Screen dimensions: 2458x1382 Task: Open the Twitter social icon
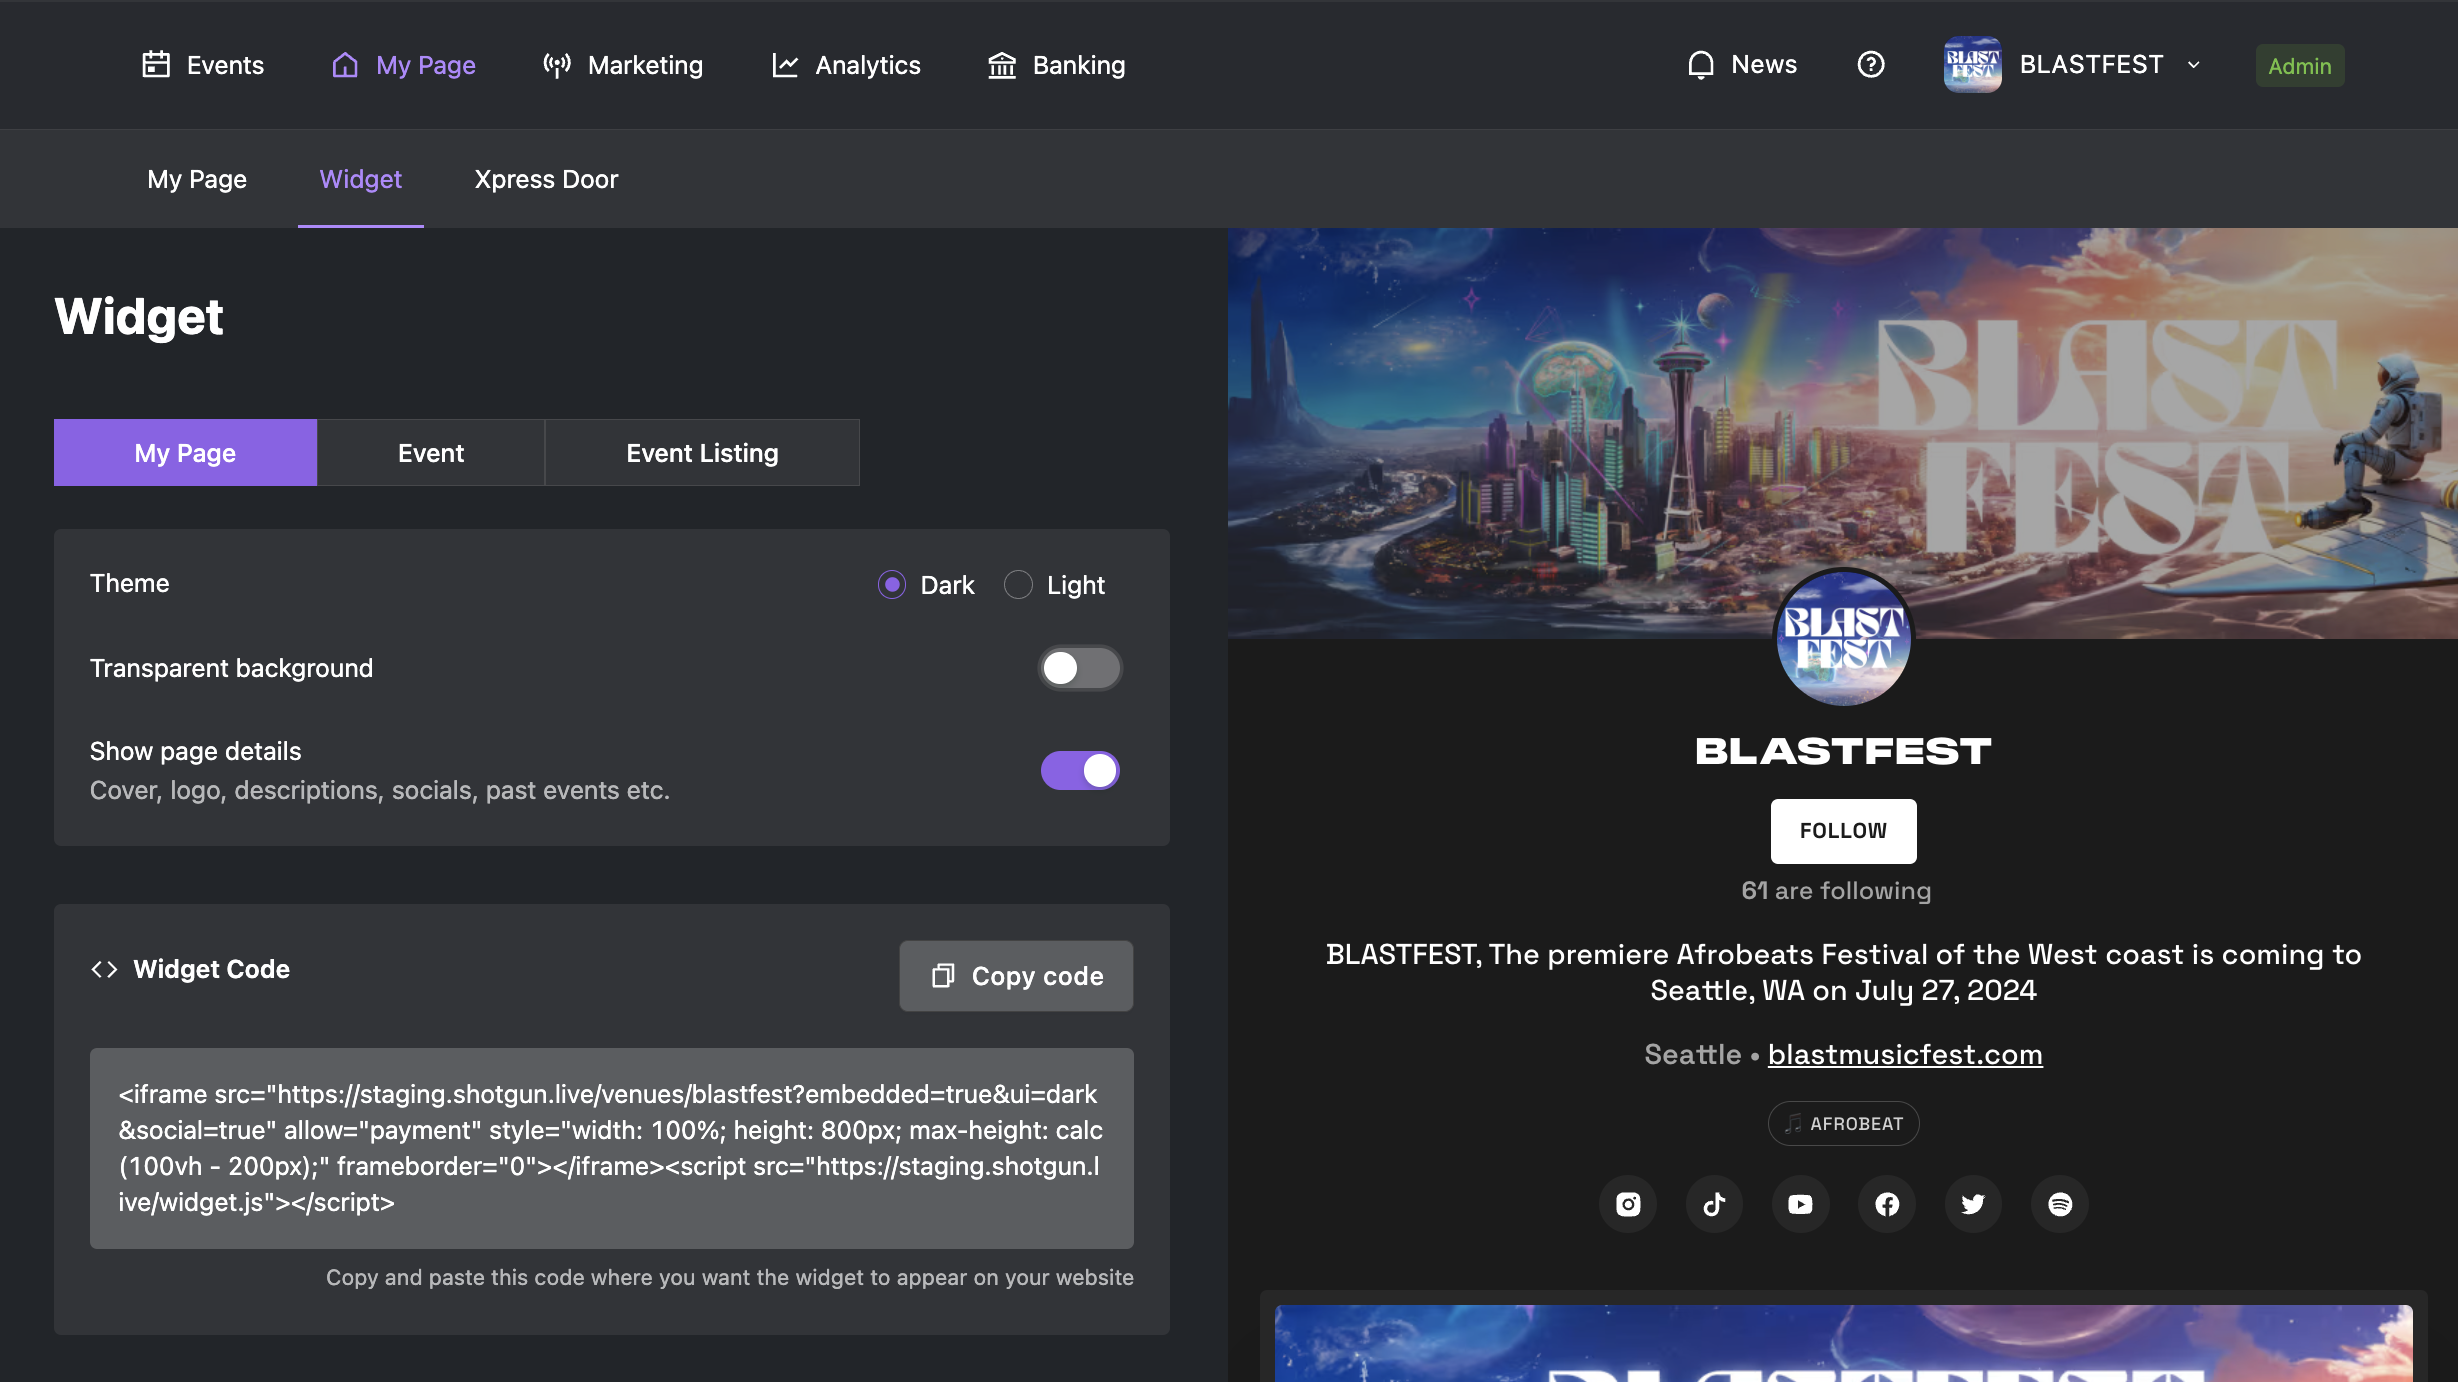1973,1204
